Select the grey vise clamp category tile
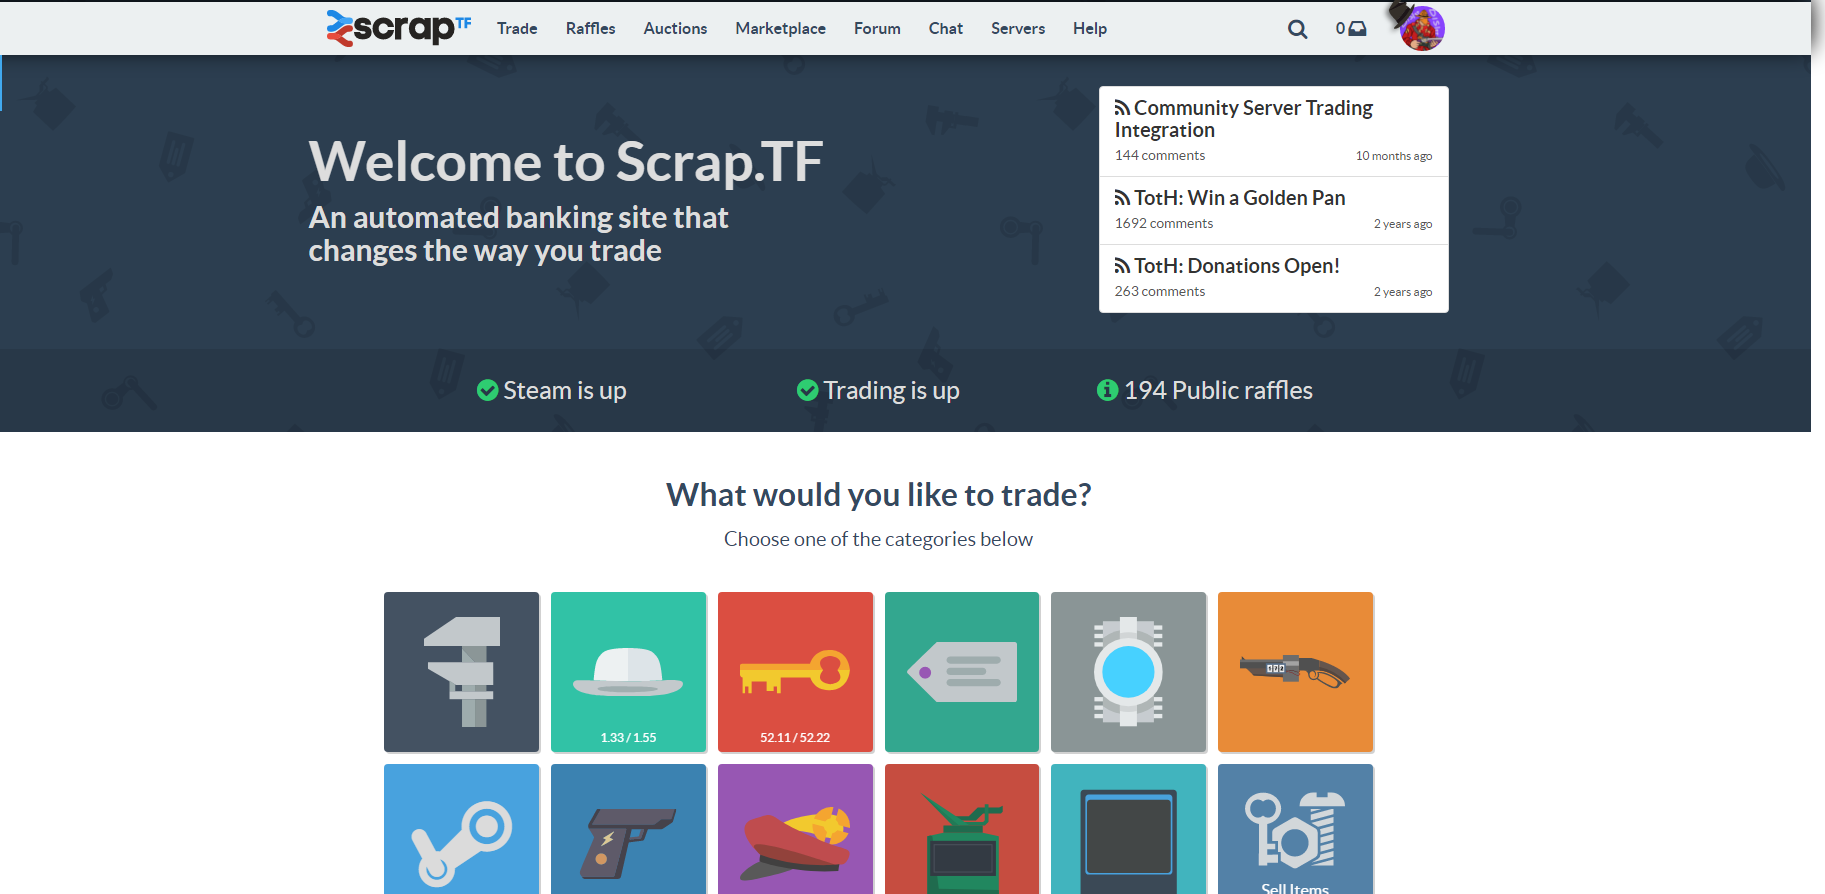Screen dimensions: 1825x894 462,672
